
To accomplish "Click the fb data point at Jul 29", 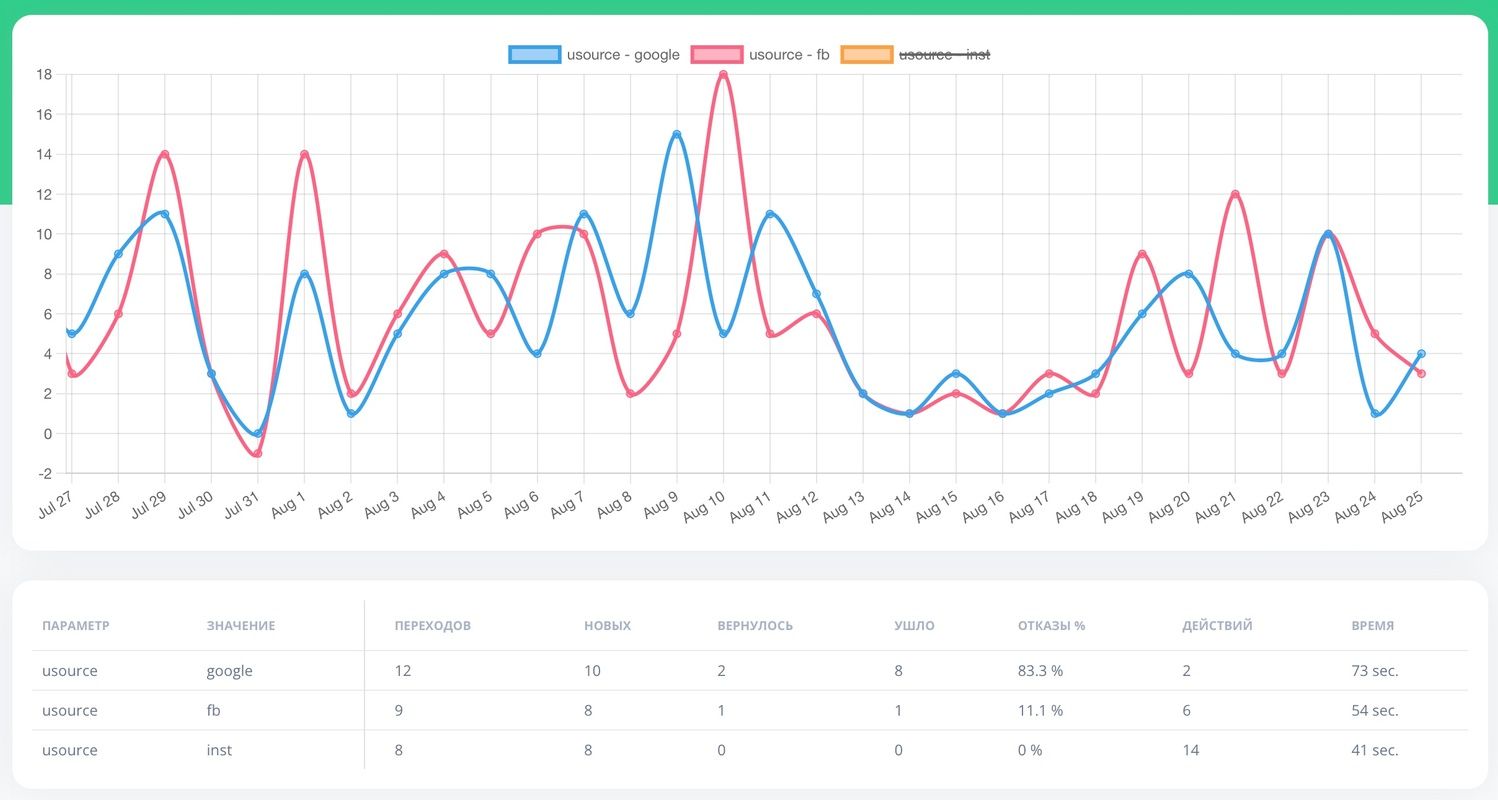I will [x=165, y=154].
